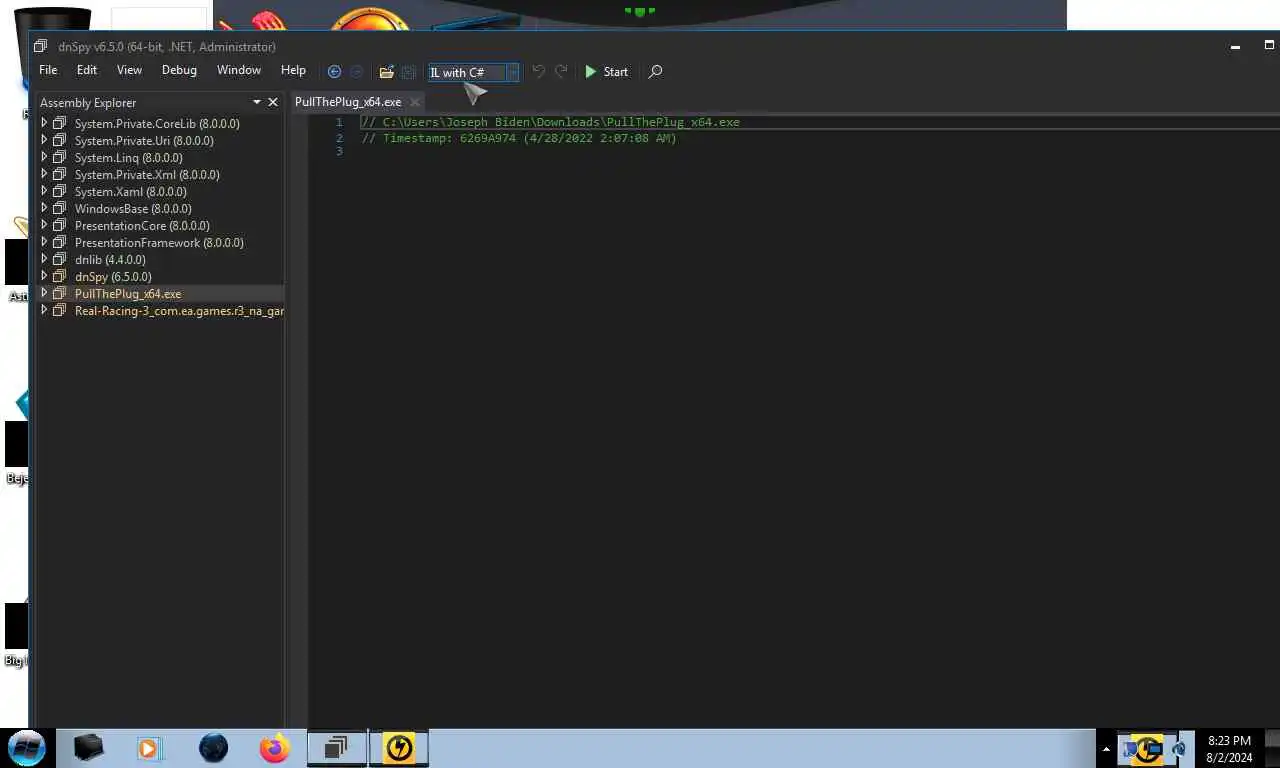The height and width of the screenshot is (768, 1280).
Task: Select dnlib (4.4.0.0) assembly
Action: (110, 260)
